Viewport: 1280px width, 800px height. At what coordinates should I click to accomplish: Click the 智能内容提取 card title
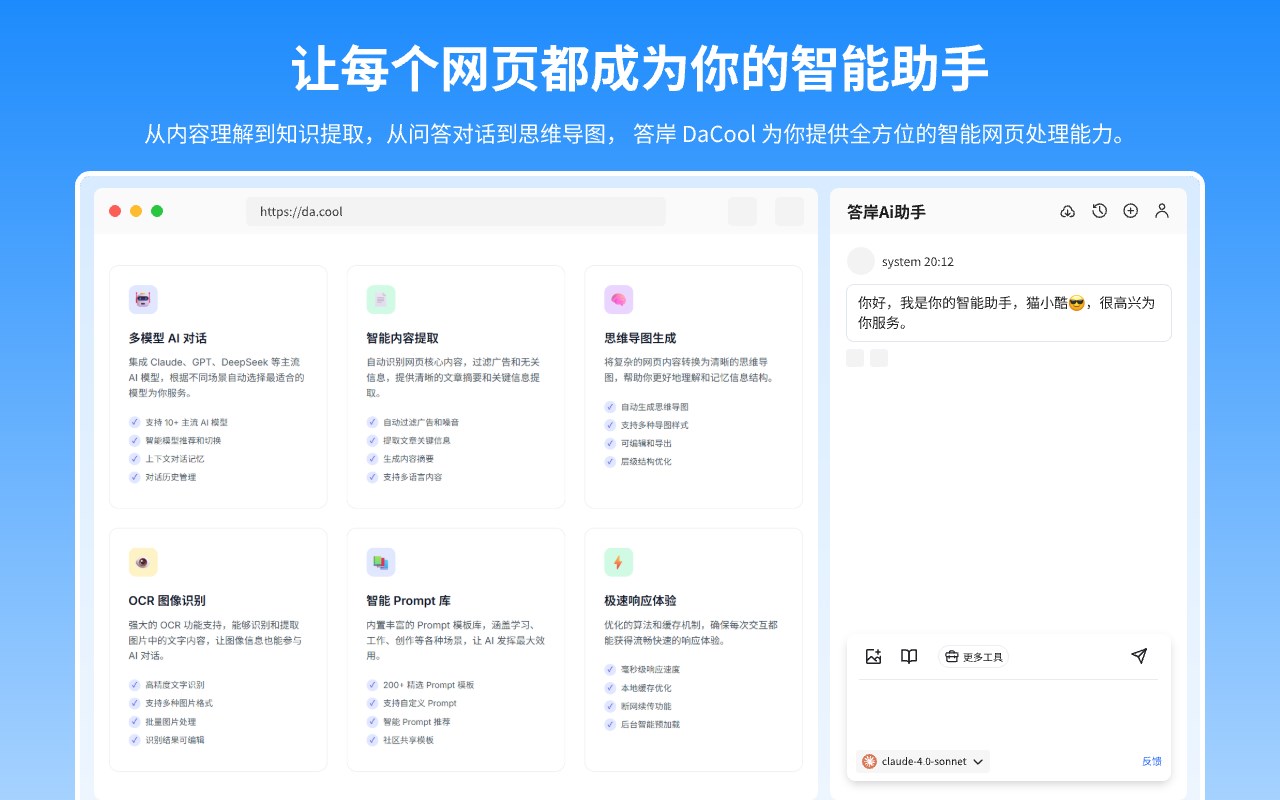(x=402, y=338)
